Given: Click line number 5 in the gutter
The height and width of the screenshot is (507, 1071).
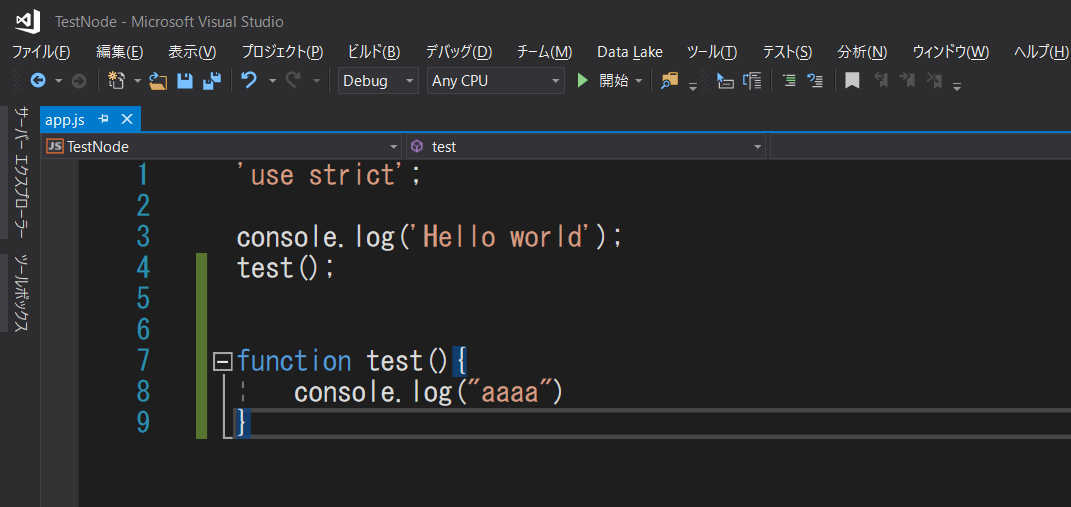Looking at the screenshot, I should point(143,299).
